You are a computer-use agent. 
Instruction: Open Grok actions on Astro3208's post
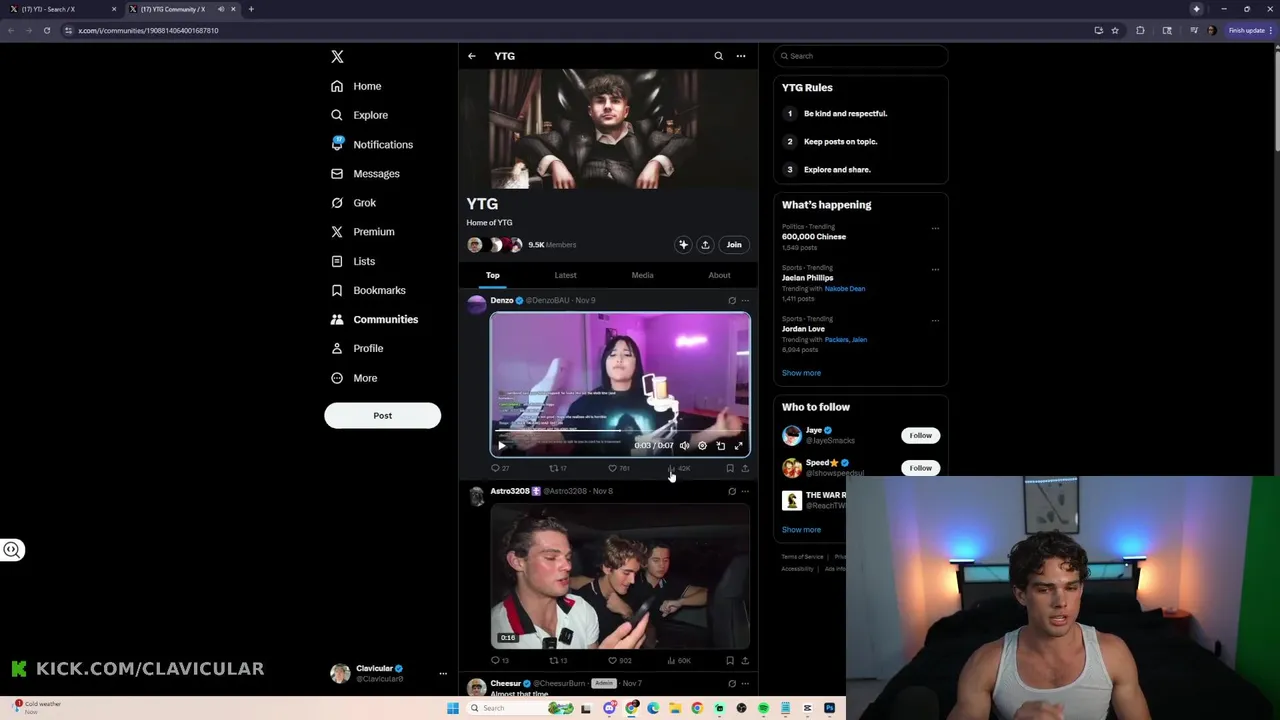732,491
